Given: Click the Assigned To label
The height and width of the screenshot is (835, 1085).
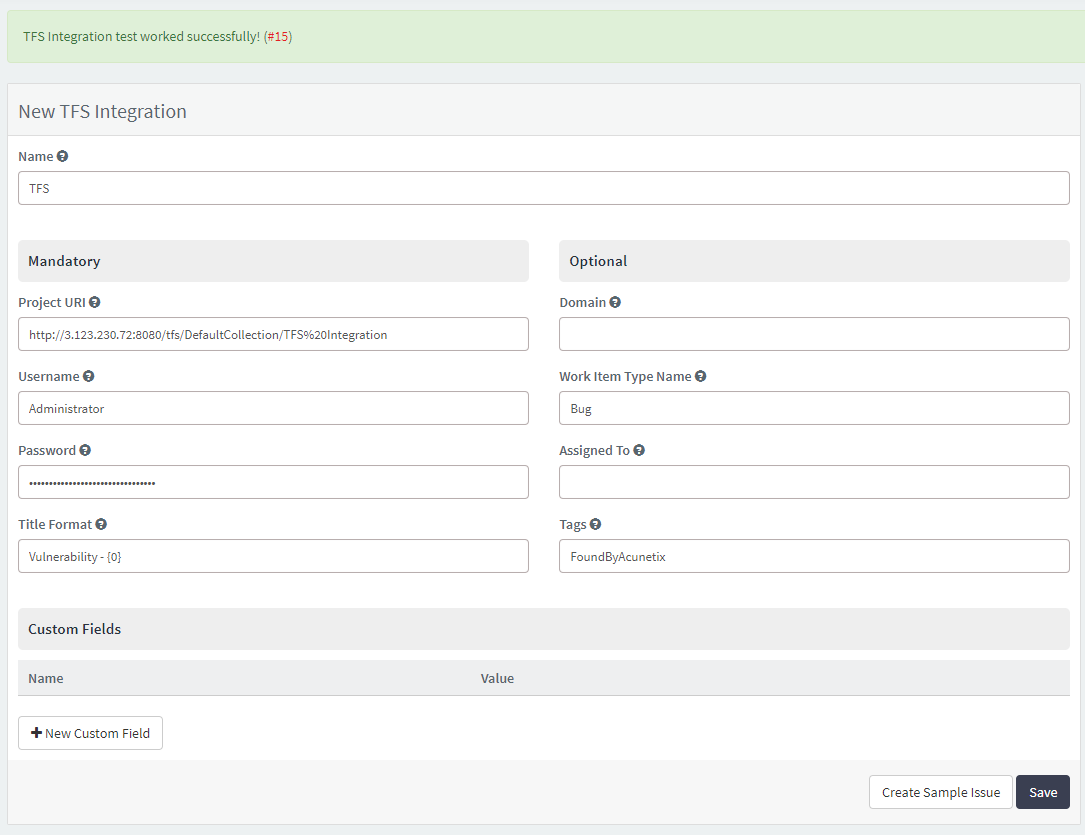Looking at the screenshot, I should coord(594,450).
